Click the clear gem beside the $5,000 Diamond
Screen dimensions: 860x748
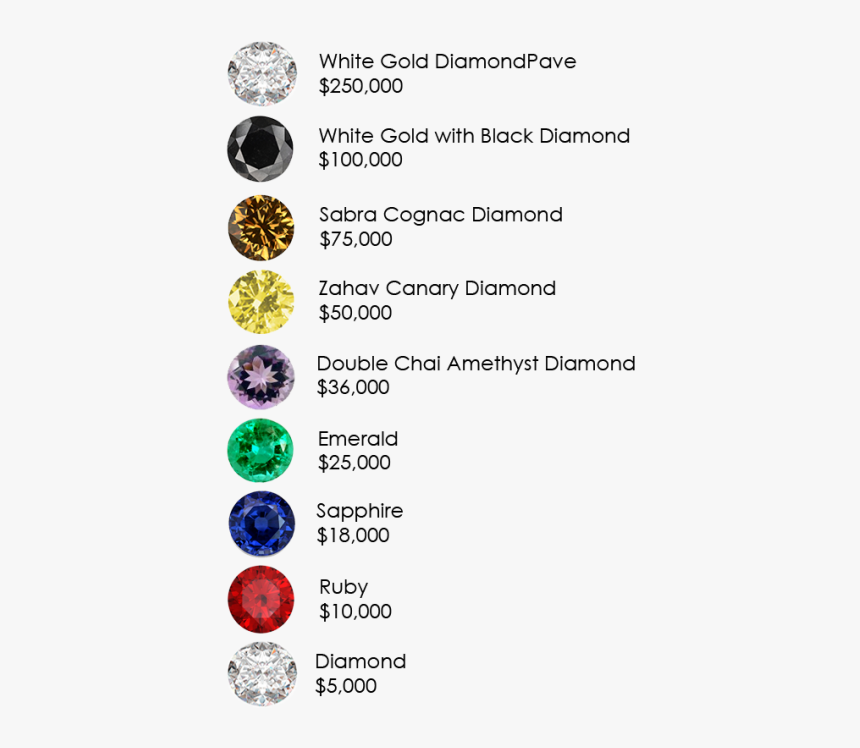pyautogui.click(x=261, y=674)
